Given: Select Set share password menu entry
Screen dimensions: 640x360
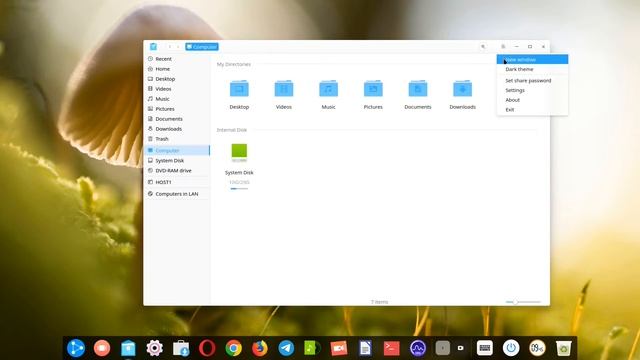Looking at the screenshot, I should [x=532, y=80].
